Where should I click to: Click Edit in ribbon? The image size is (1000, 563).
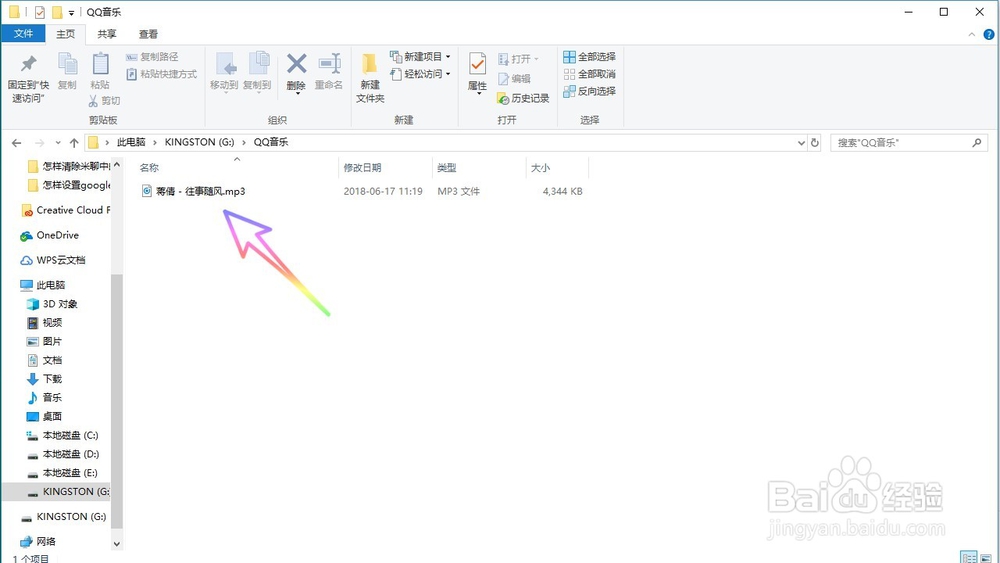(515, 78)
